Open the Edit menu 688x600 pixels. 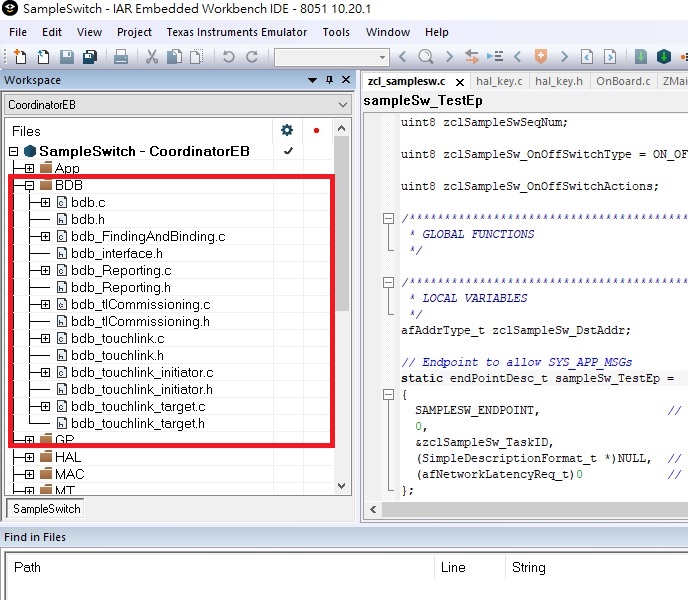click(52, 32)
